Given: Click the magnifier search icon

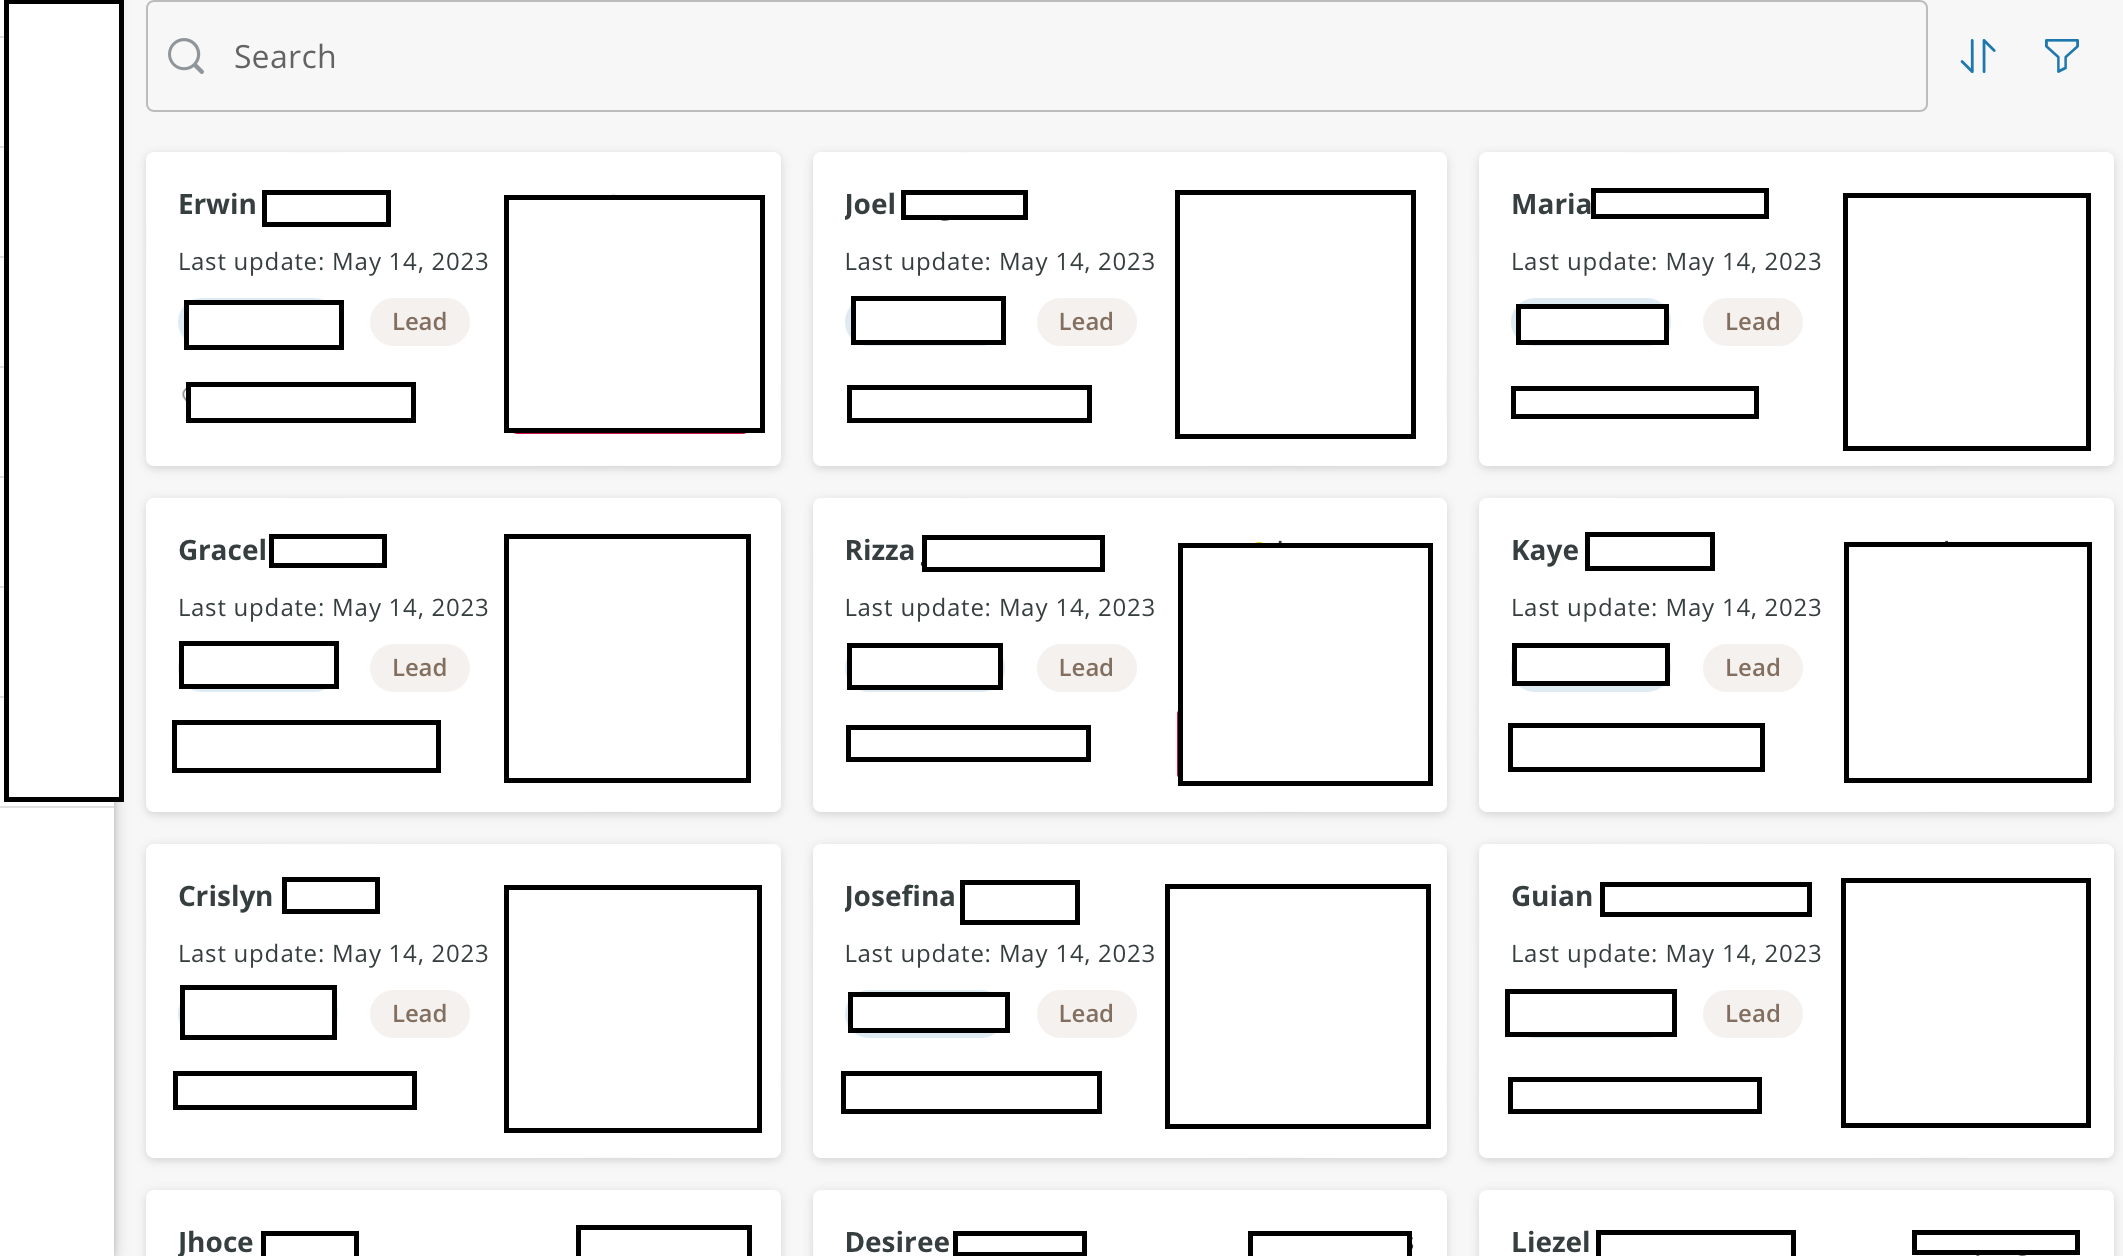Looking at the screenshot, I should [x=186, y=56].
